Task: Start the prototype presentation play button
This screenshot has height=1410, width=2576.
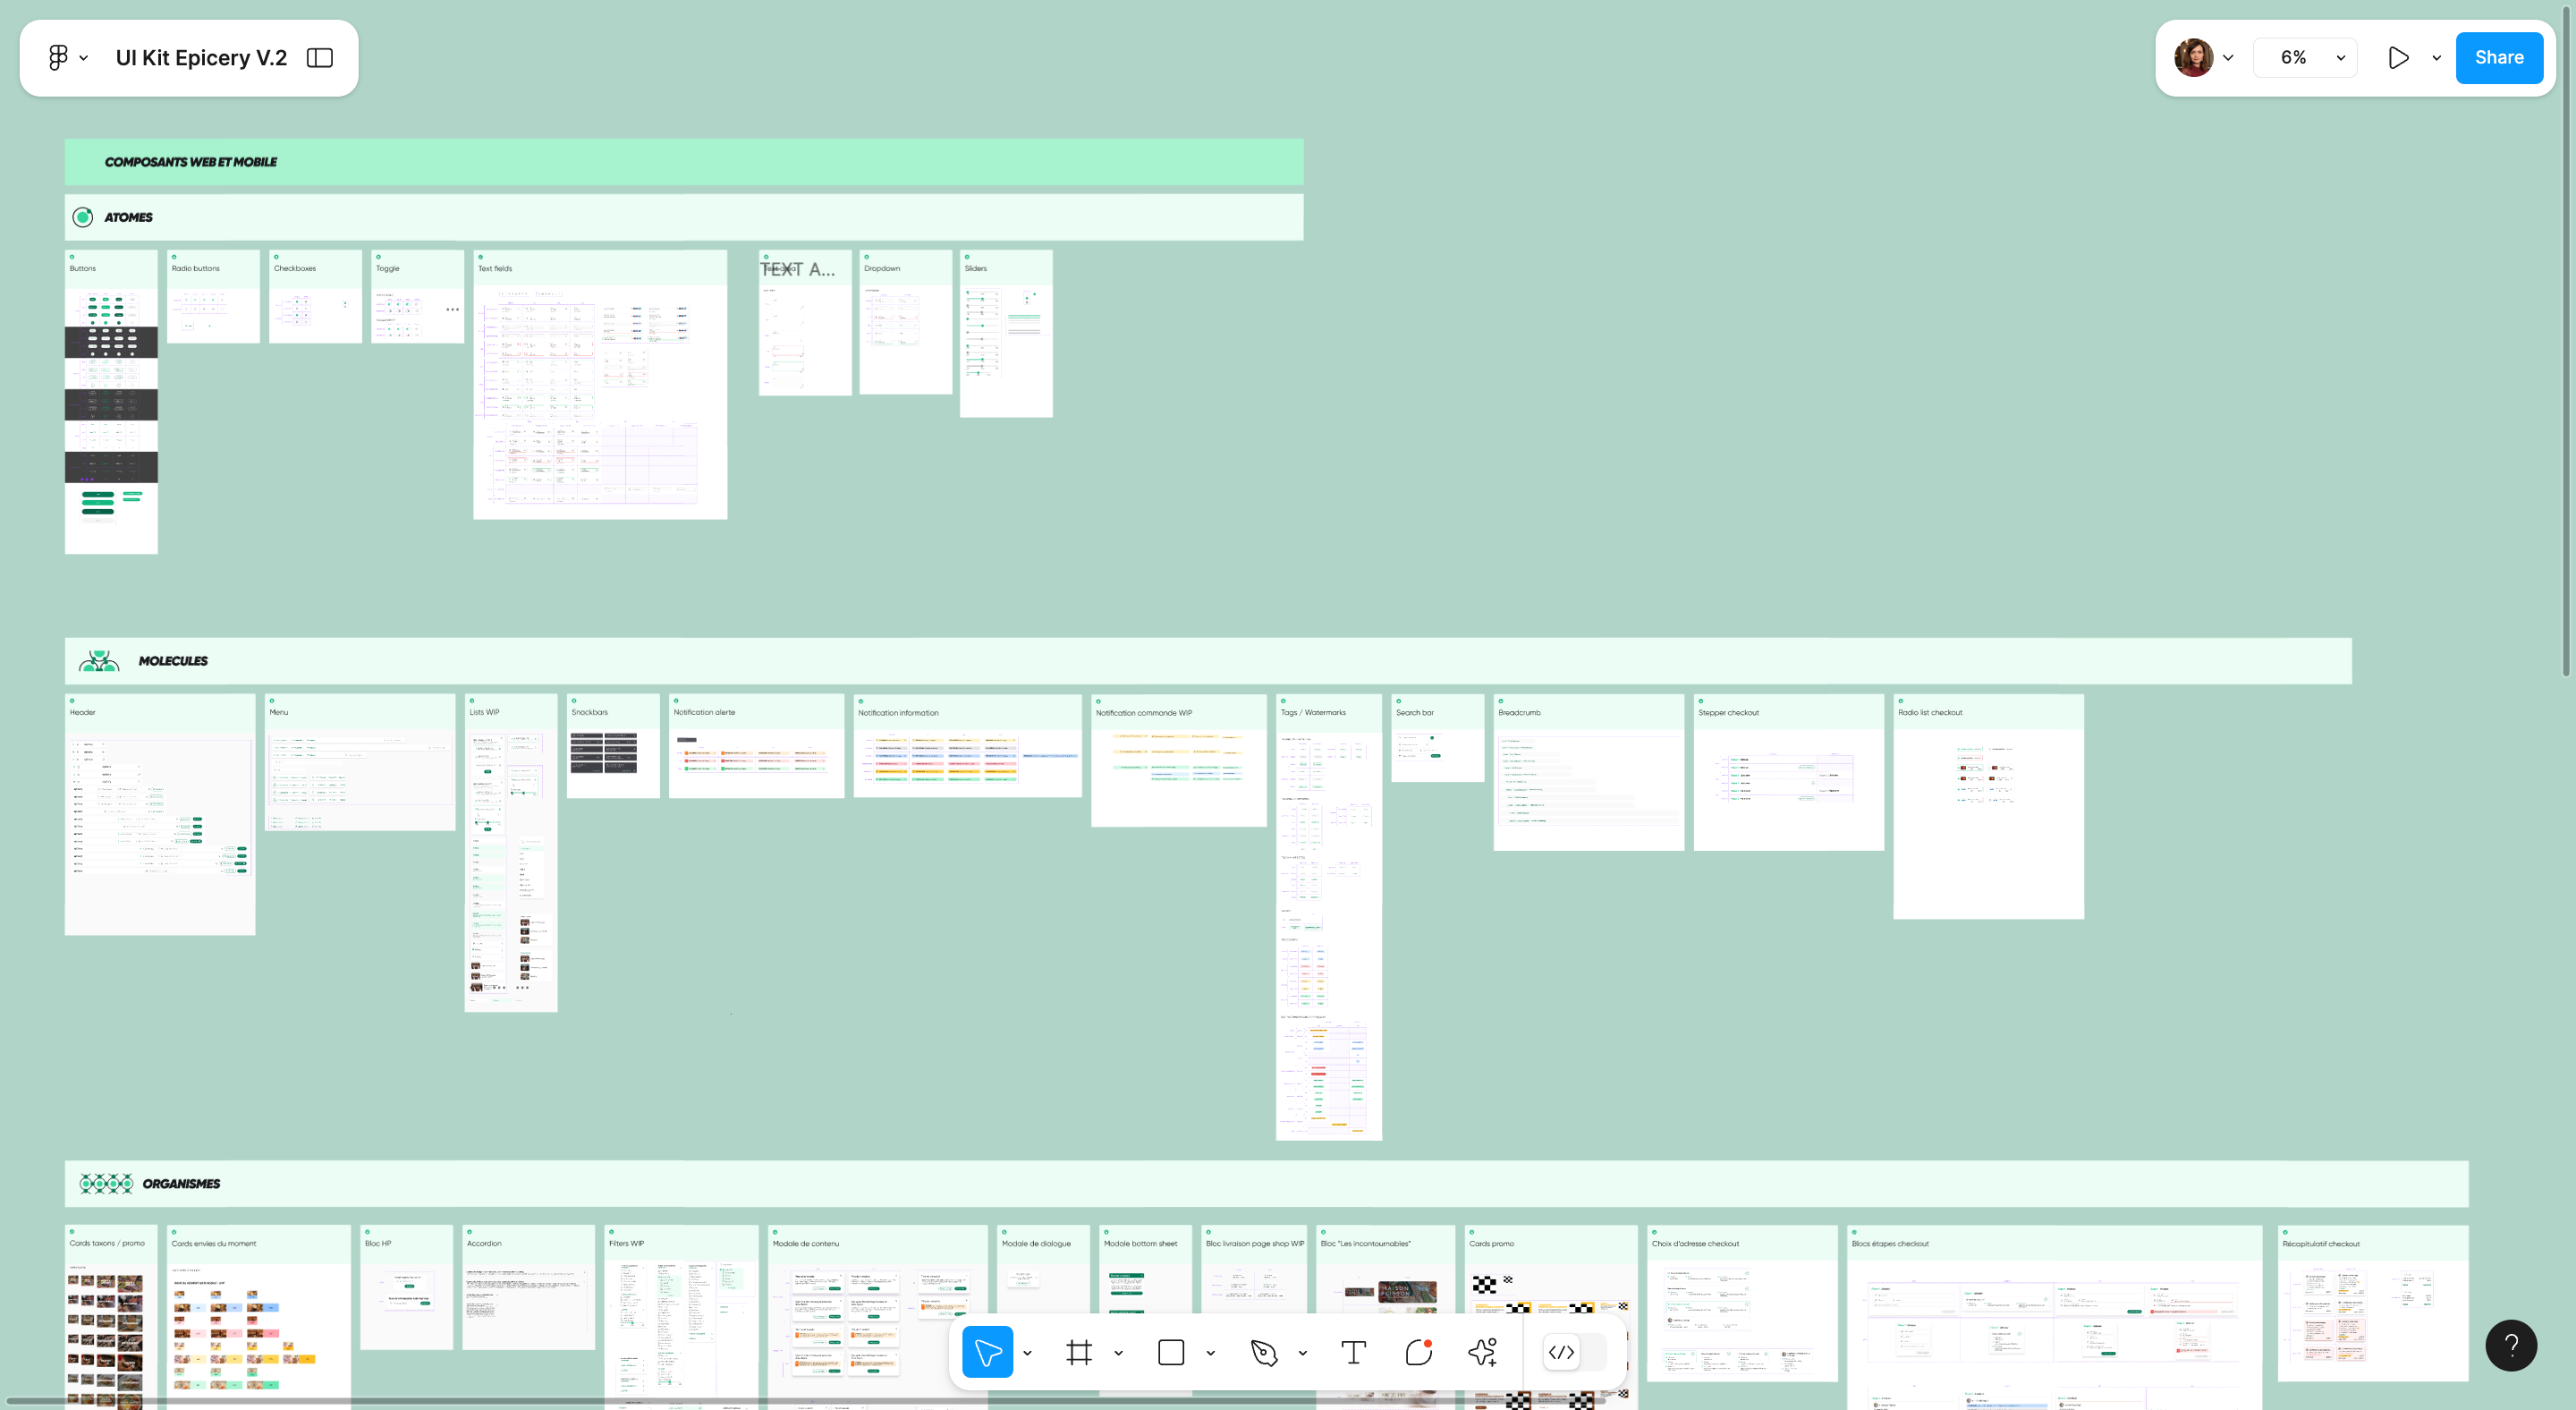Action: click(2398, 58)
